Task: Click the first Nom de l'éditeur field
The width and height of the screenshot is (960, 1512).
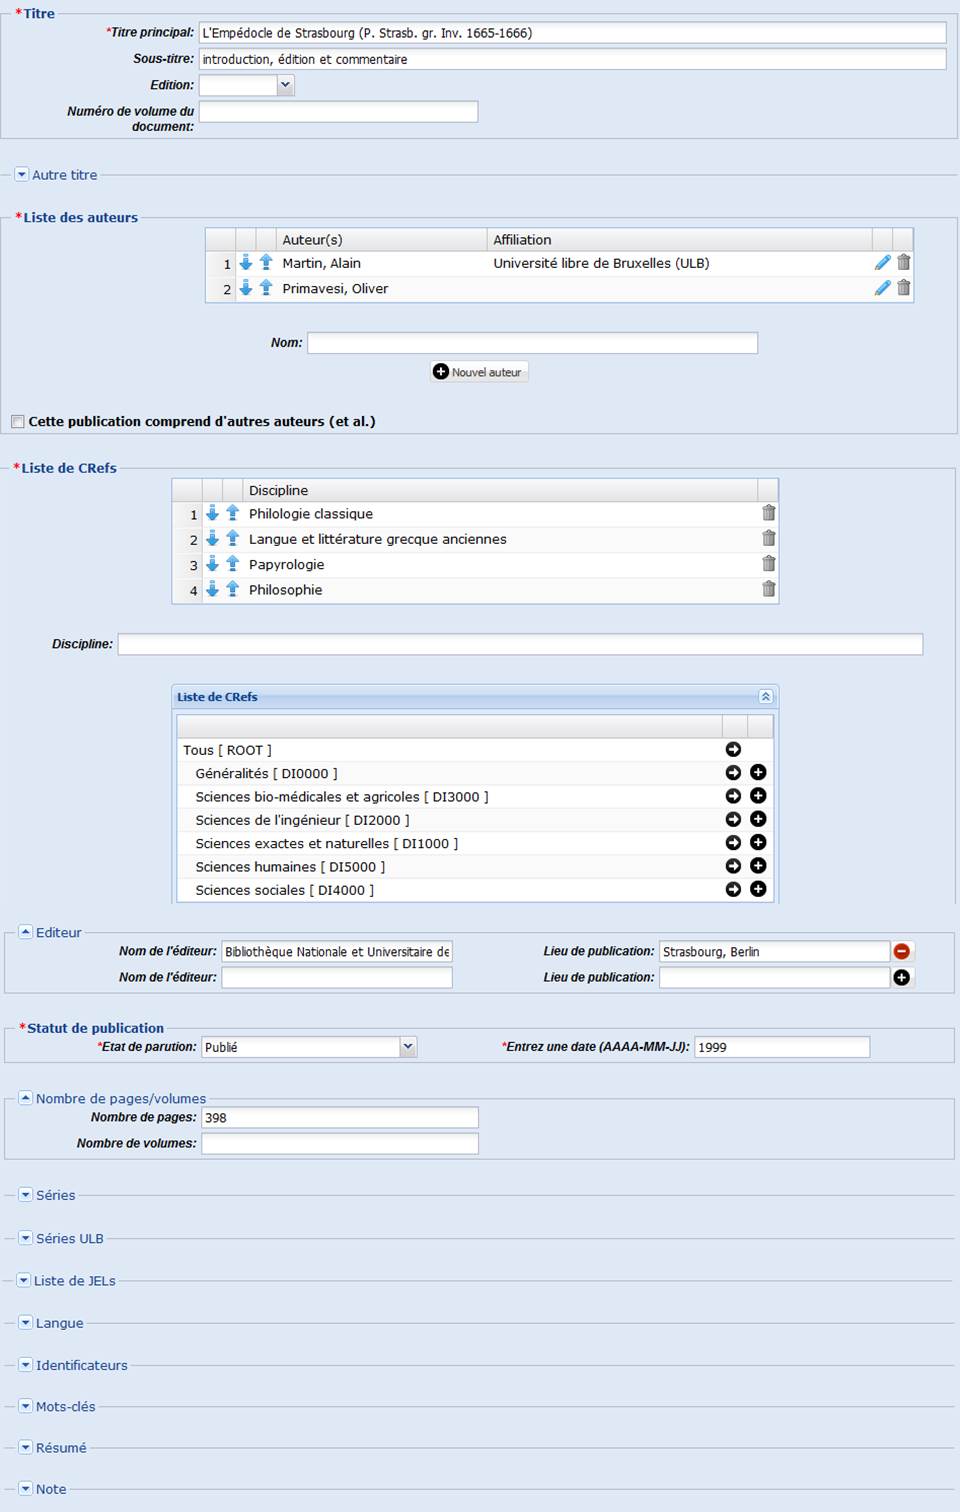Action: [x=337, y=951]
